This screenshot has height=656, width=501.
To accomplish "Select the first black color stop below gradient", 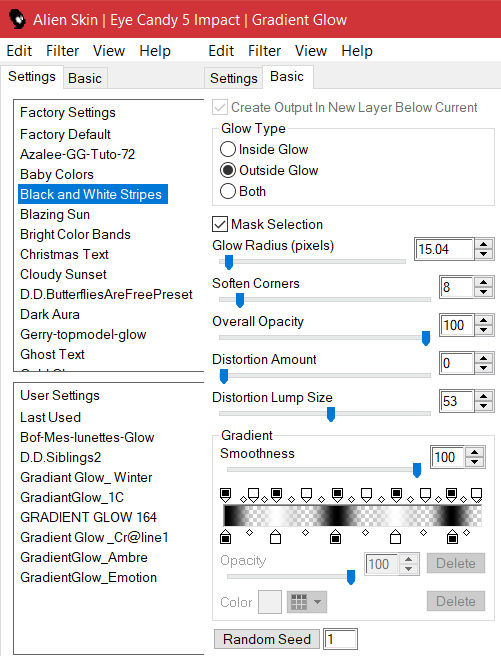I will click(x=225, y=536).
